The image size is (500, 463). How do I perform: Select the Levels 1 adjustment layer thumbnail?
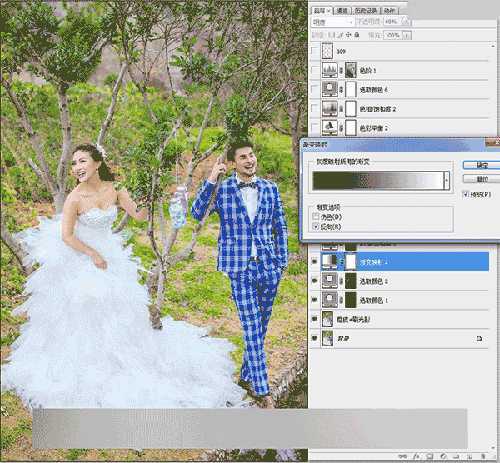[330, 70]
